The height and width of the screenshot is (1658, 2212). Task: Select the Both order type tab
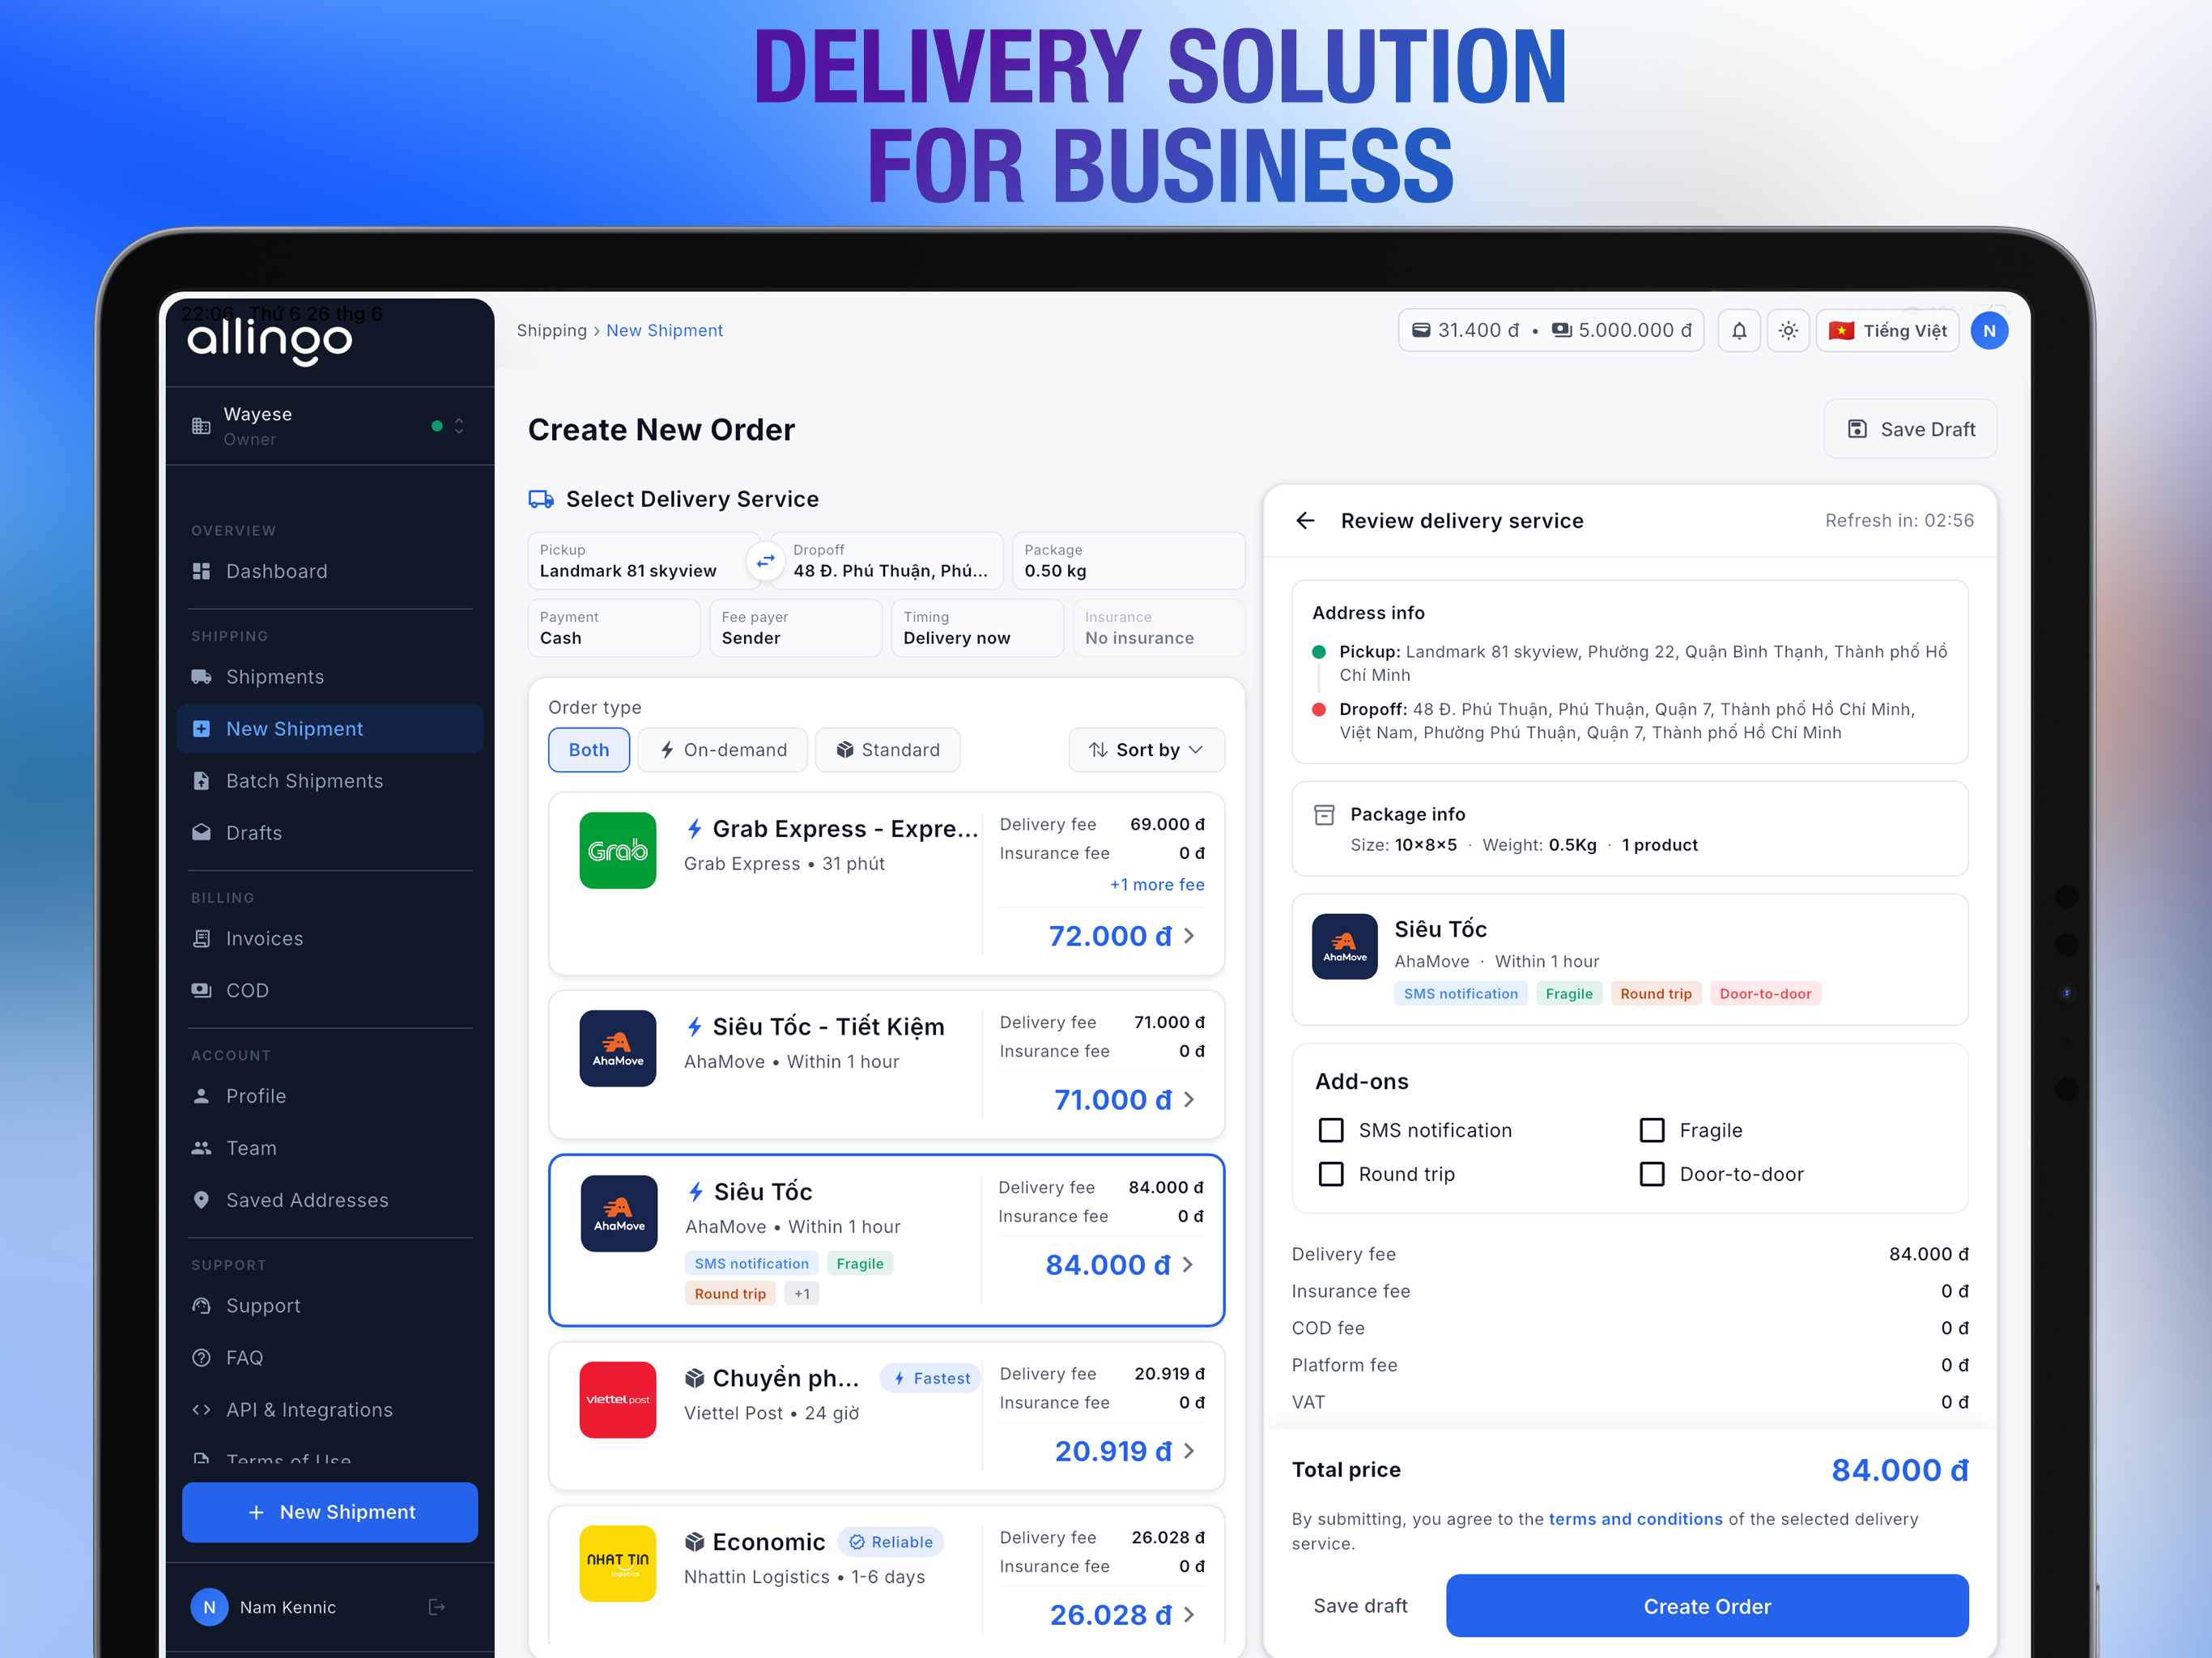(x=589, y=750)
